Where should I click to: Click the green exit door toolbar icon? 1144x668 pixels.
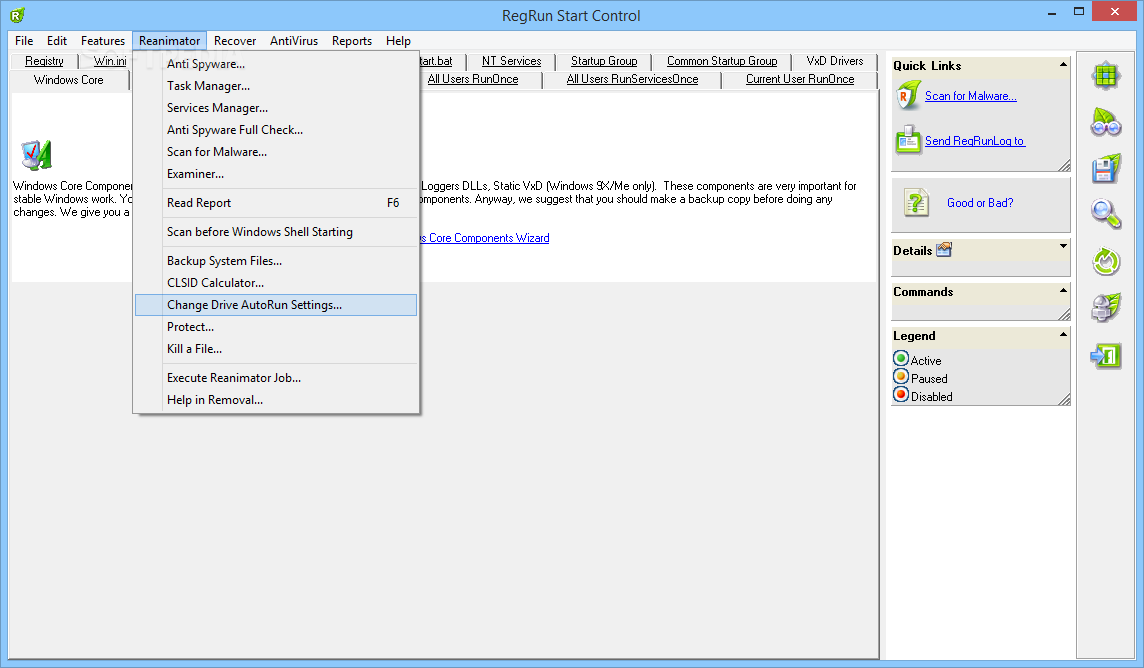1105,355
